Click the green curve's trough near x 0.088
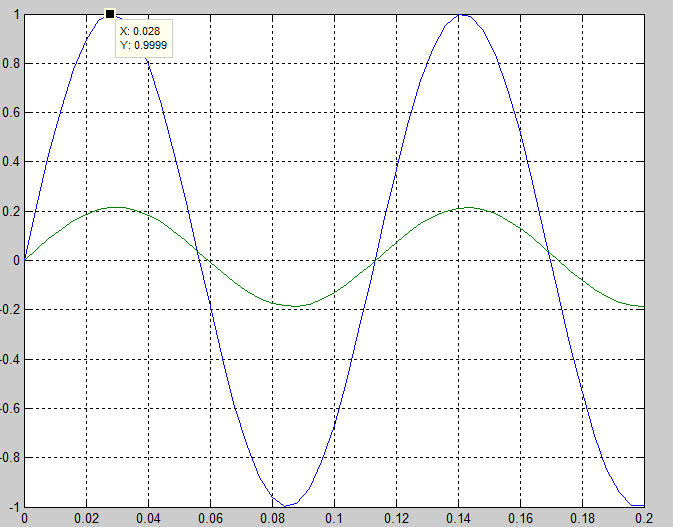The height and width of the screenshot is (527, 673). pos(296,306)
